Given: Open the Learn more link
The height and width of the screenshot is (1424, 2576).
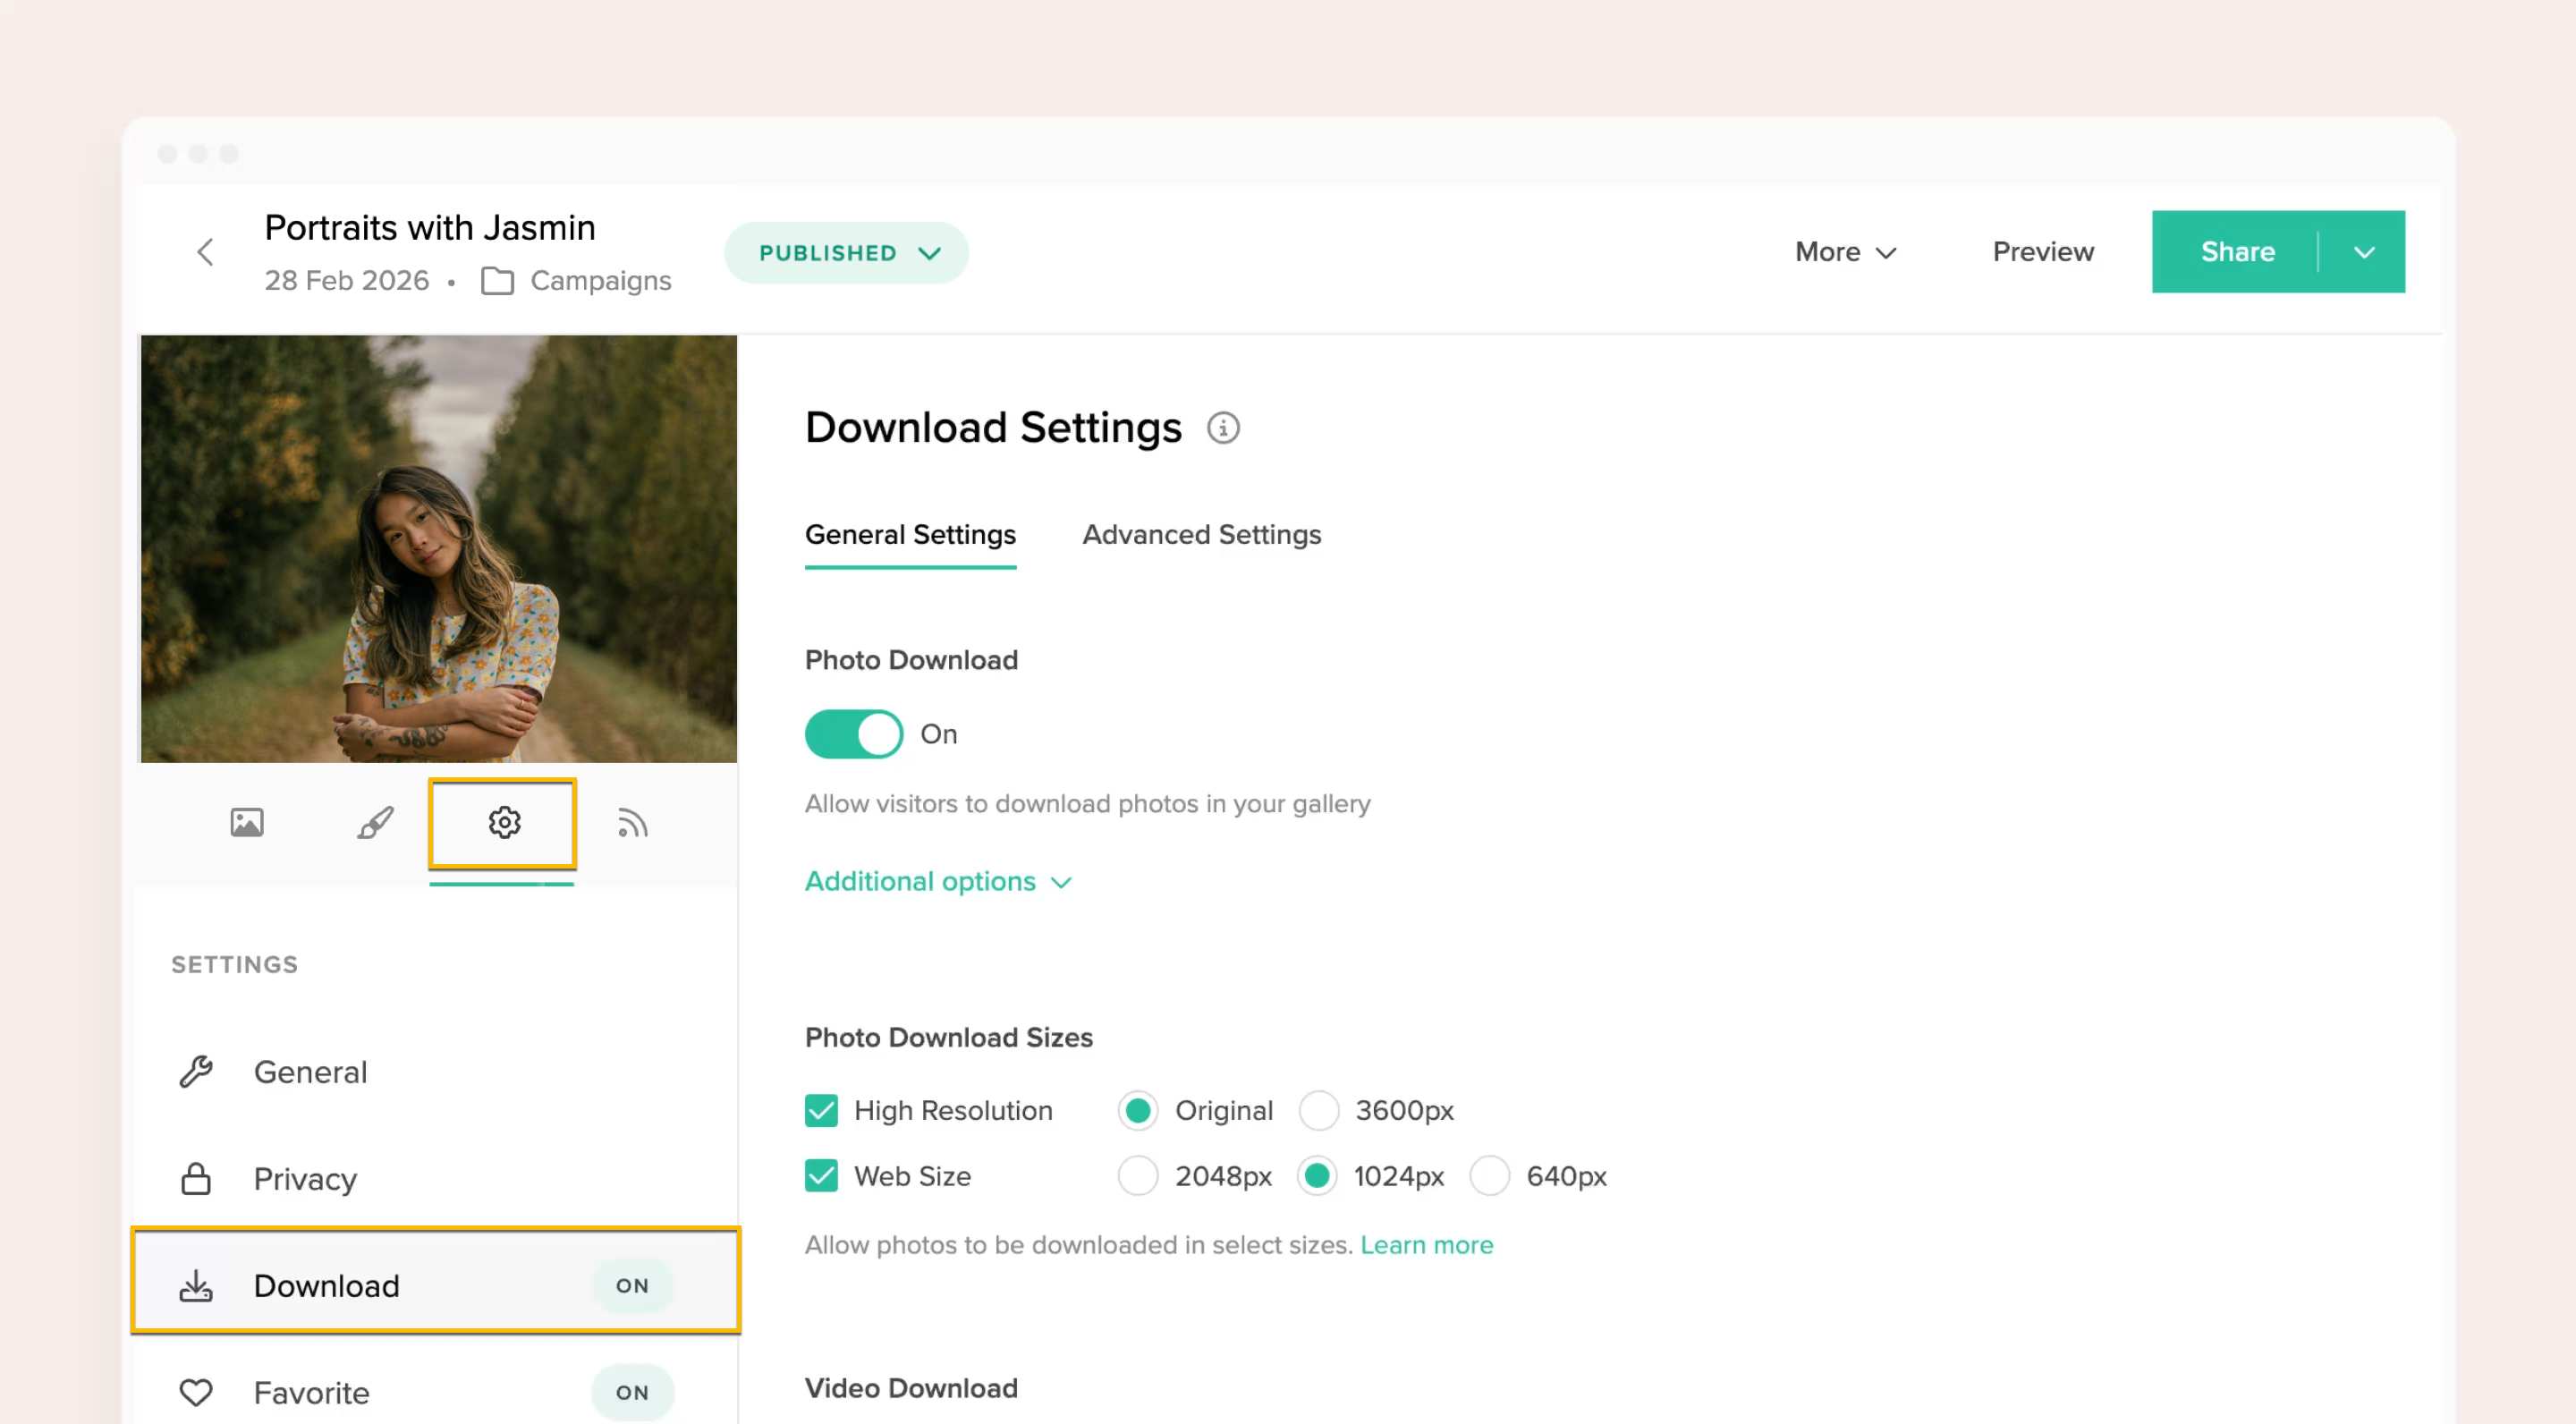Looking at the screenshot, I should [1427, 1245].
